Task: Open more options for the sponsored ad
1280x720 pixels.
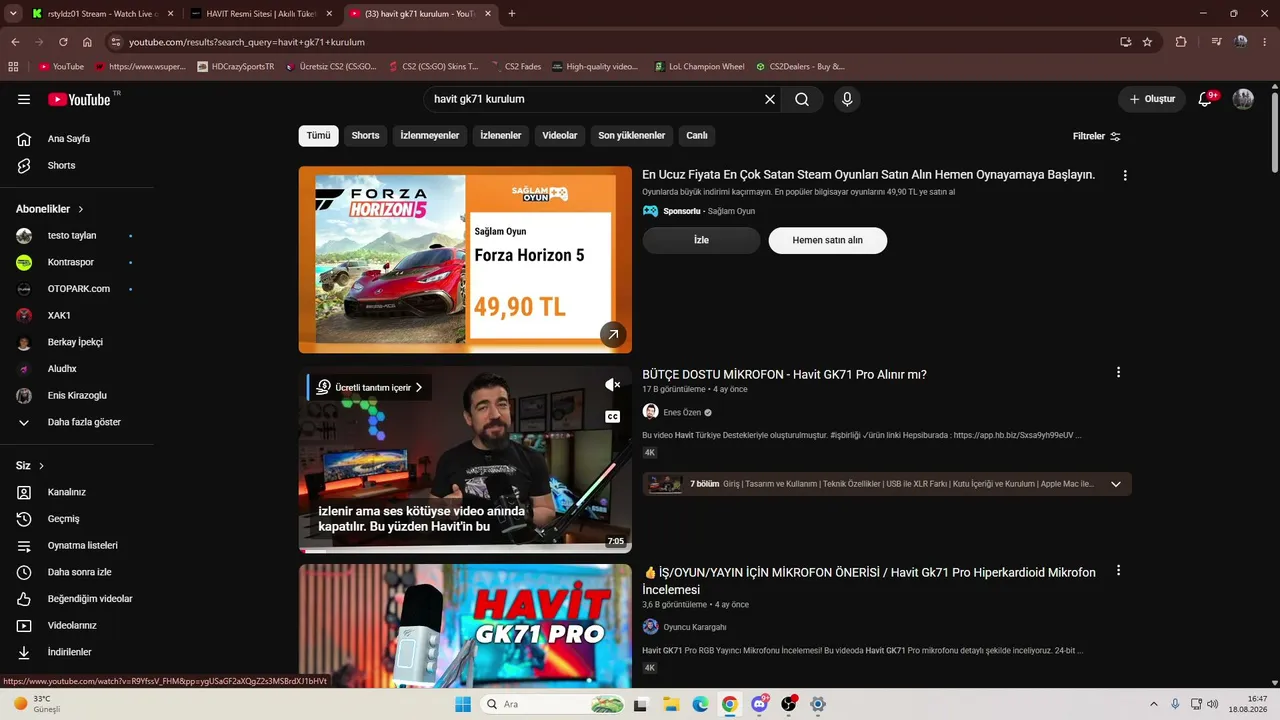Action: [1125, 175]
